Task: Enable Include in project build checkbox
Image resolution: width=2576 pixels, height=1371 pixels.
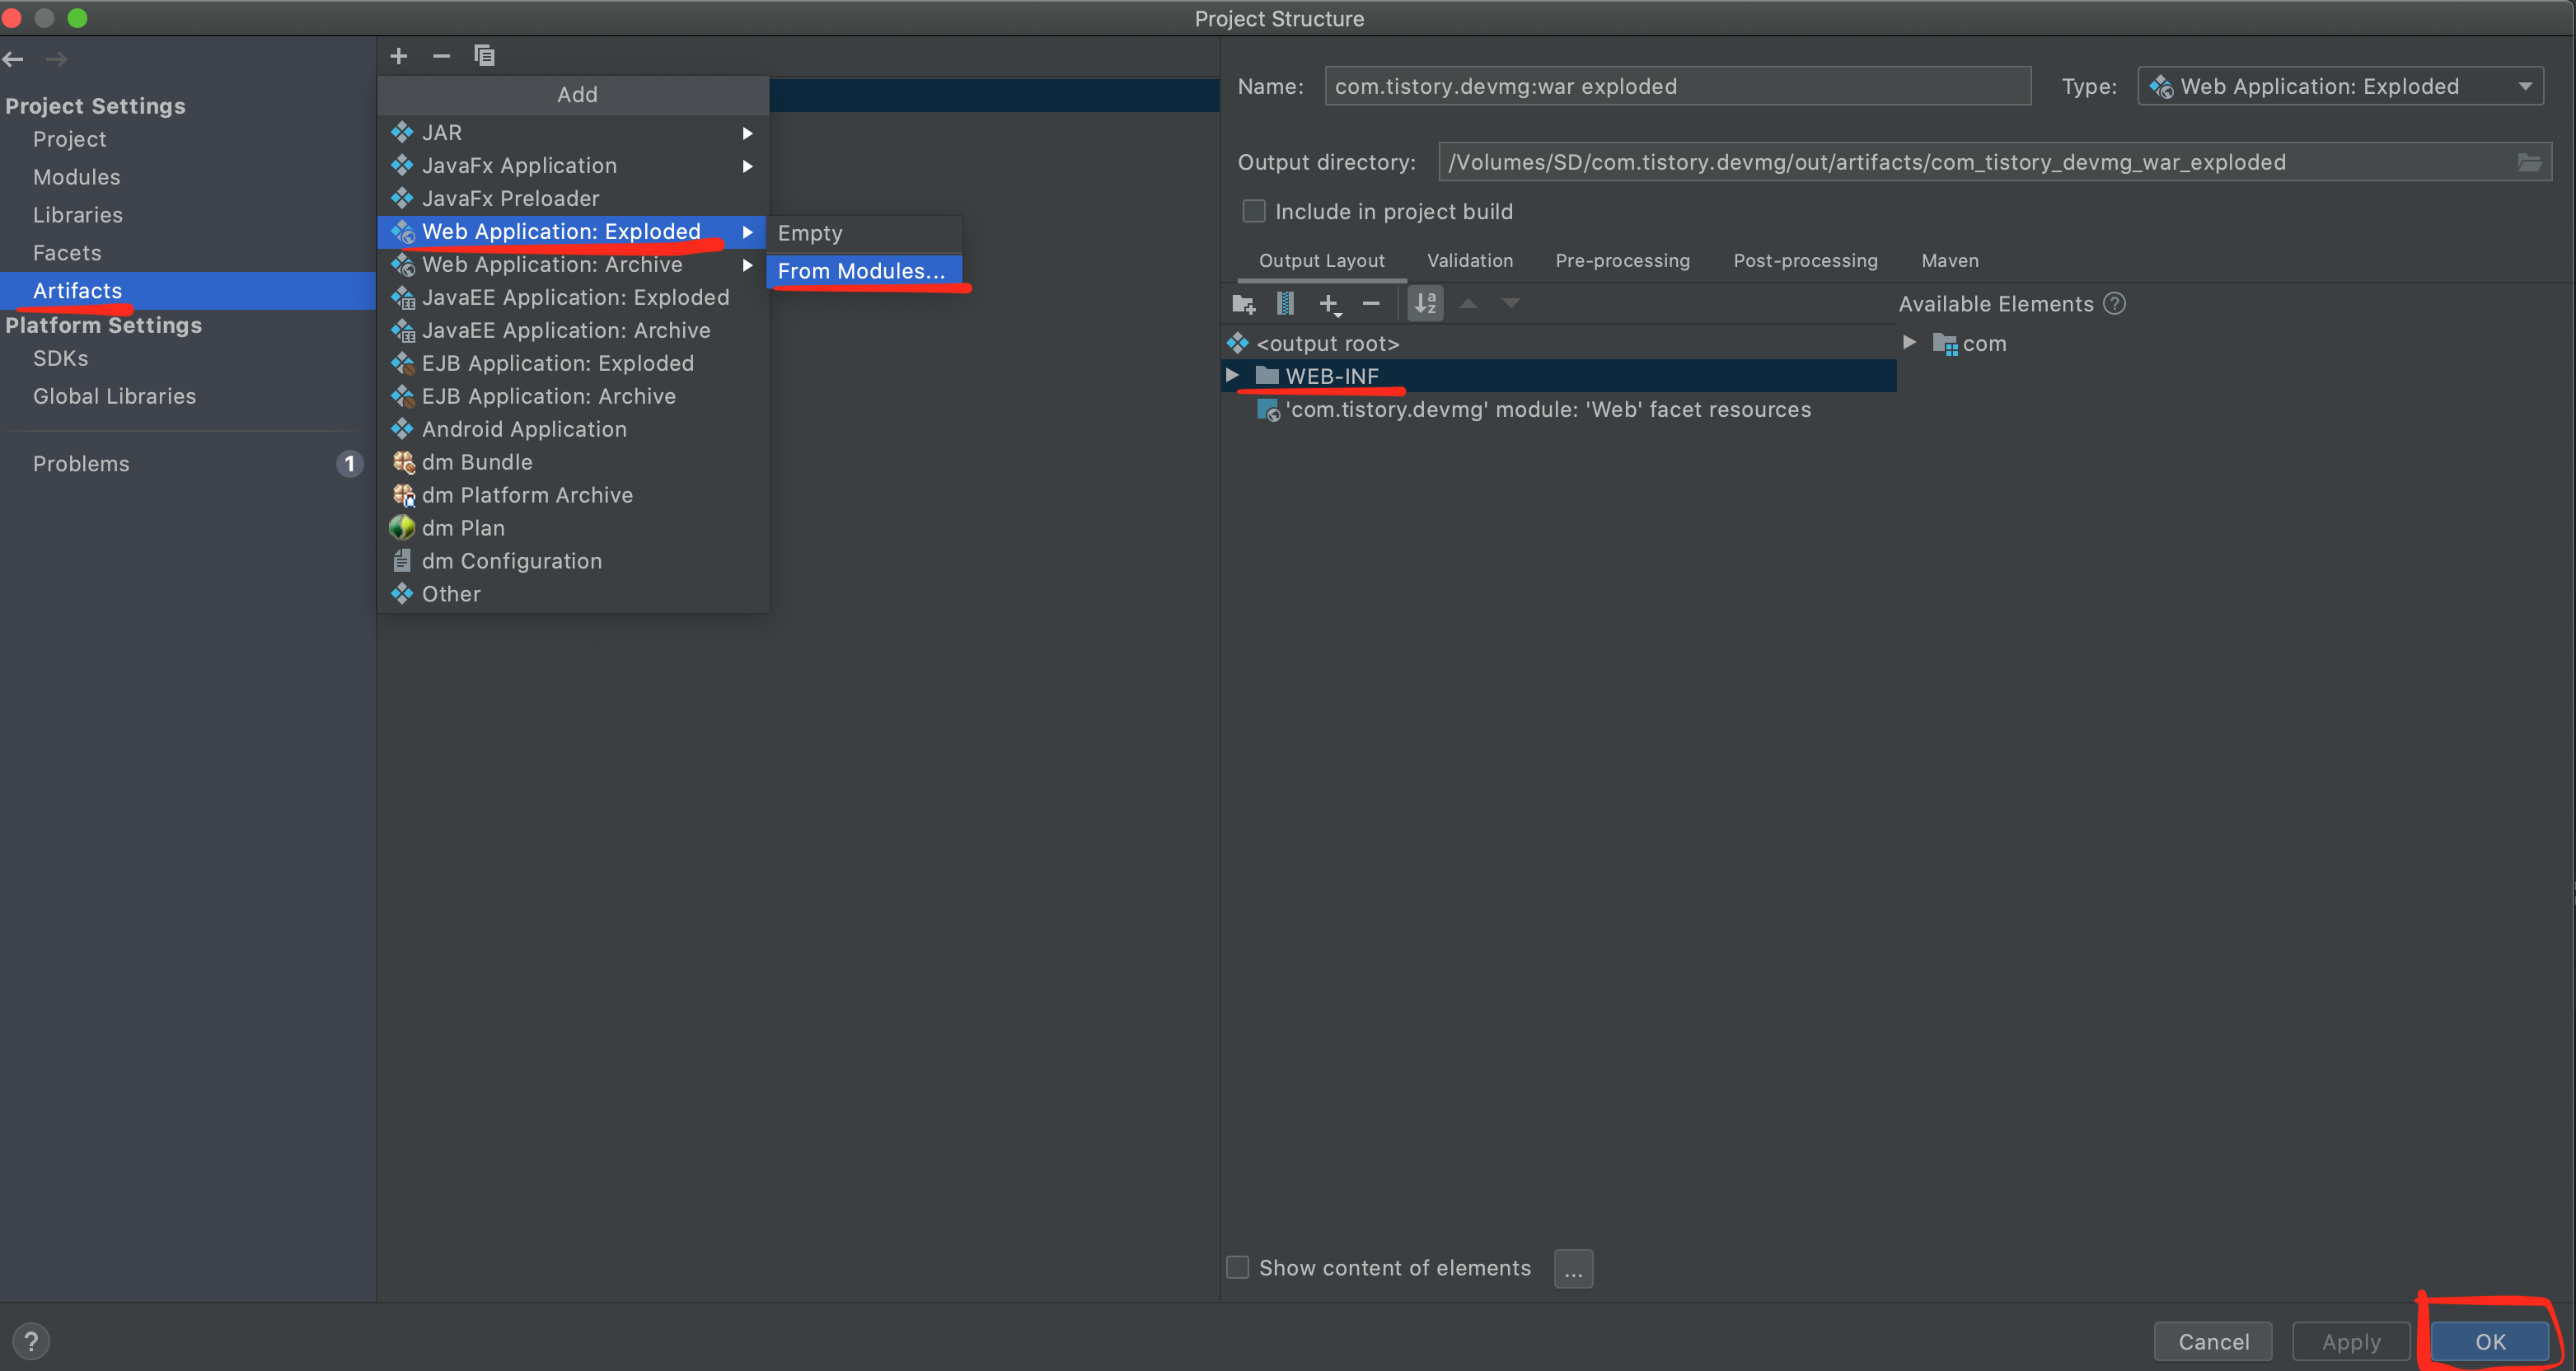Action: coord(1254,211)
